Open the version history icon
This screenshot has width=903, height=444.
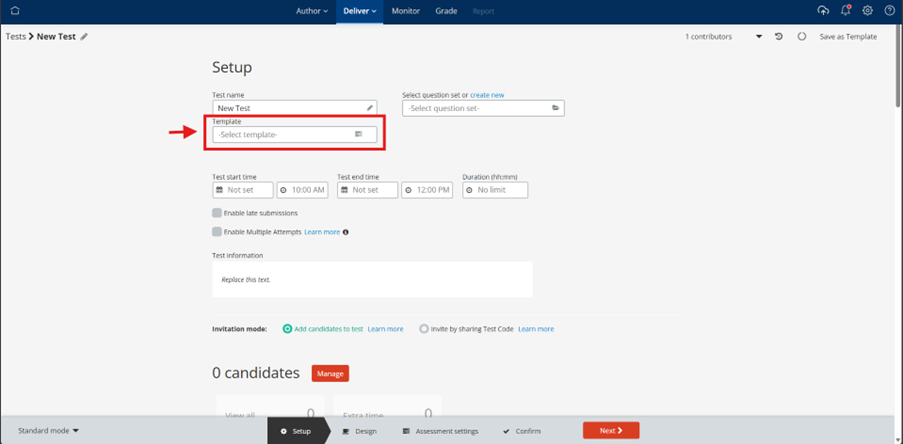click(779, 36)
